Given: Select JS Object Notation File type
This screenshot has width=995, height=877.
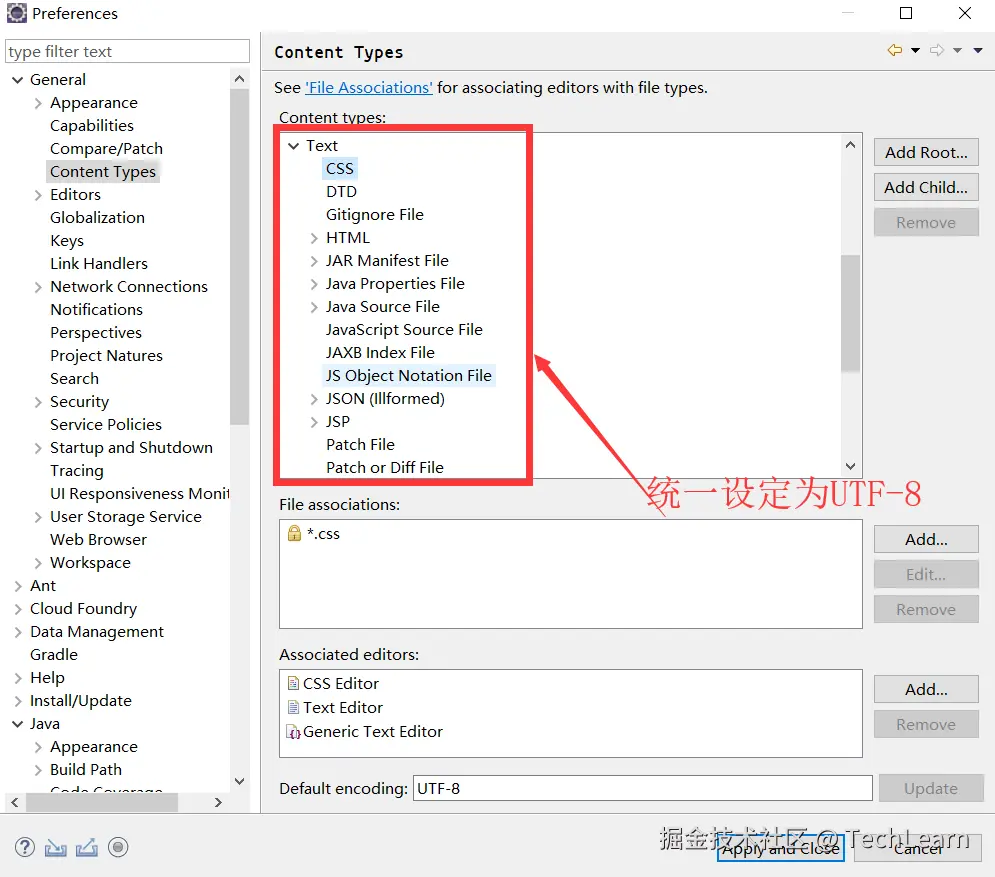Looking at the screenshot, I should click(x=409, y=376).
